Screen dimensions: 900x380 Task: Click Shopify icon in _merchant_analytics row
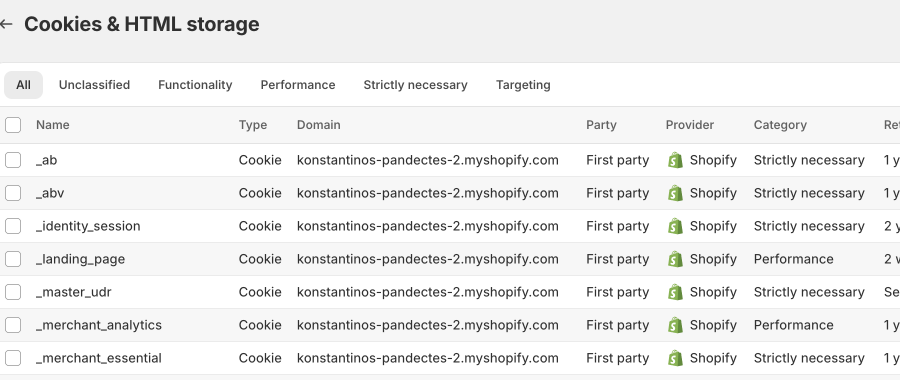coord(676,325)
